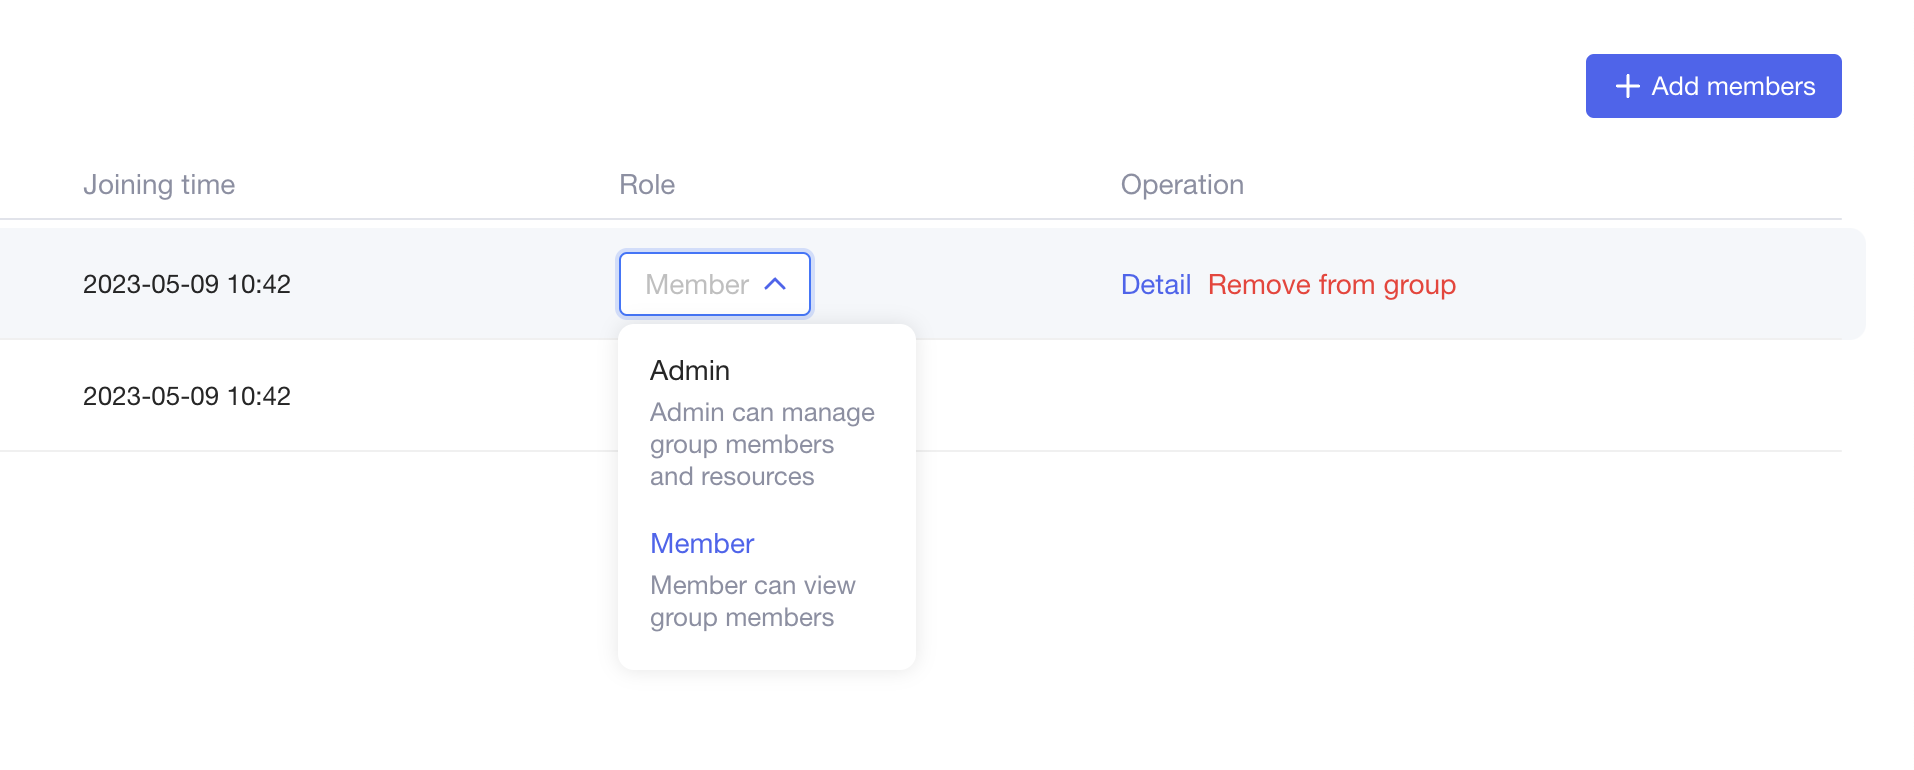Click the Joining time column header
Image resolution: width=1914 pixels, height=770 pixels.
click(x=159, y=185)
